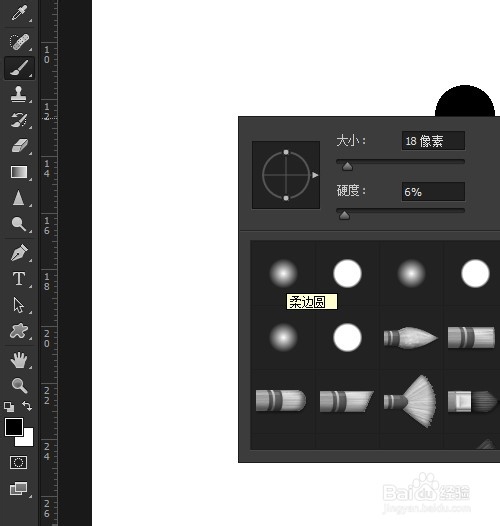Select the Zoom magnifier tool
The image size is (500, 526).
point(19,386)
